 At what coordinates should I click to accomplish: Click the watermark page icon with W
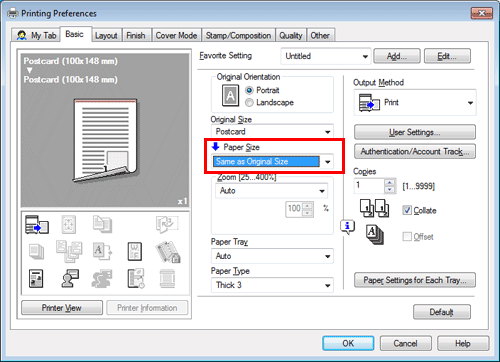(135, 251)
